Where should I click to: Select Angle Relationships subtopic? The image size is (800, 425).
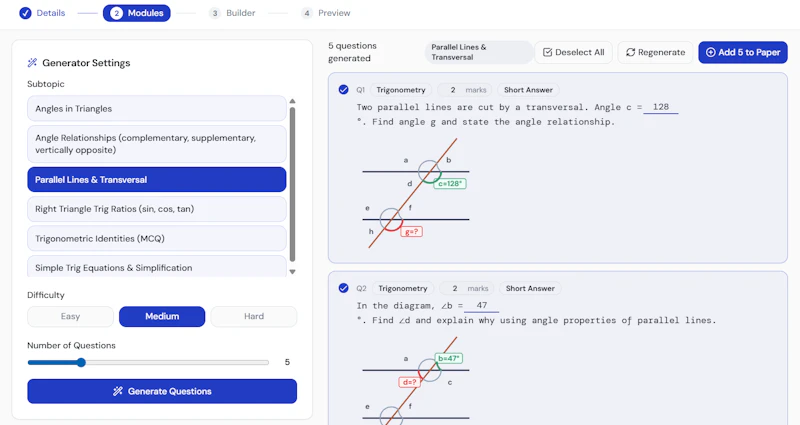(157, 144)
